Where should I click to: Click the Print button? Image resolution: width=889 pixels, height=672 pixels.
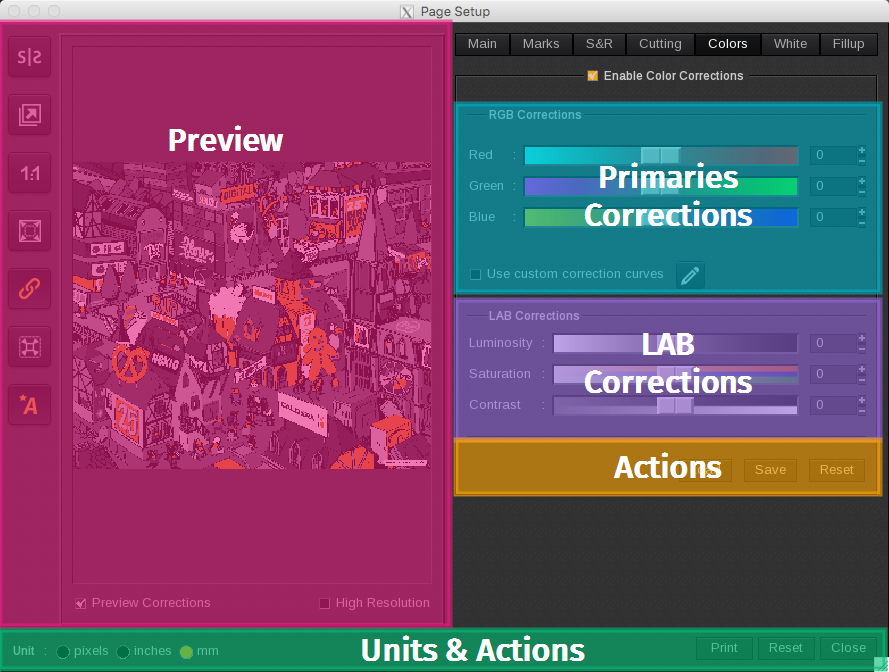tap(724, 648)
